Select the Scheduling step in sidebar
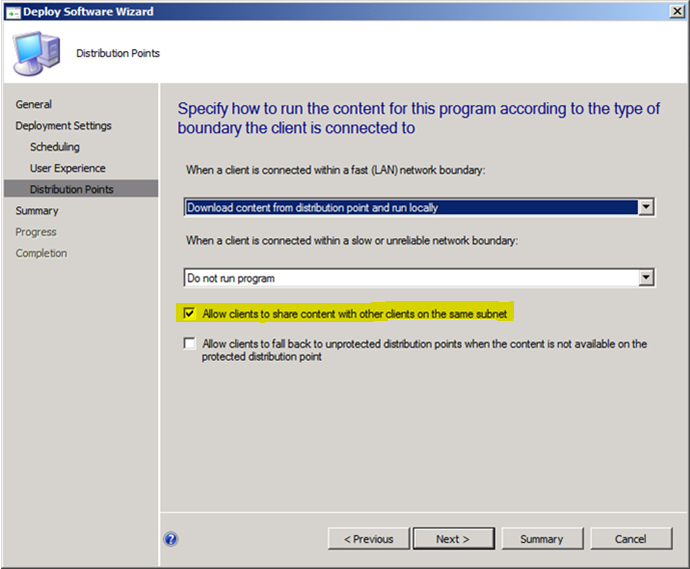The width and height of the screenshot is (690, 569). [55, 147]
